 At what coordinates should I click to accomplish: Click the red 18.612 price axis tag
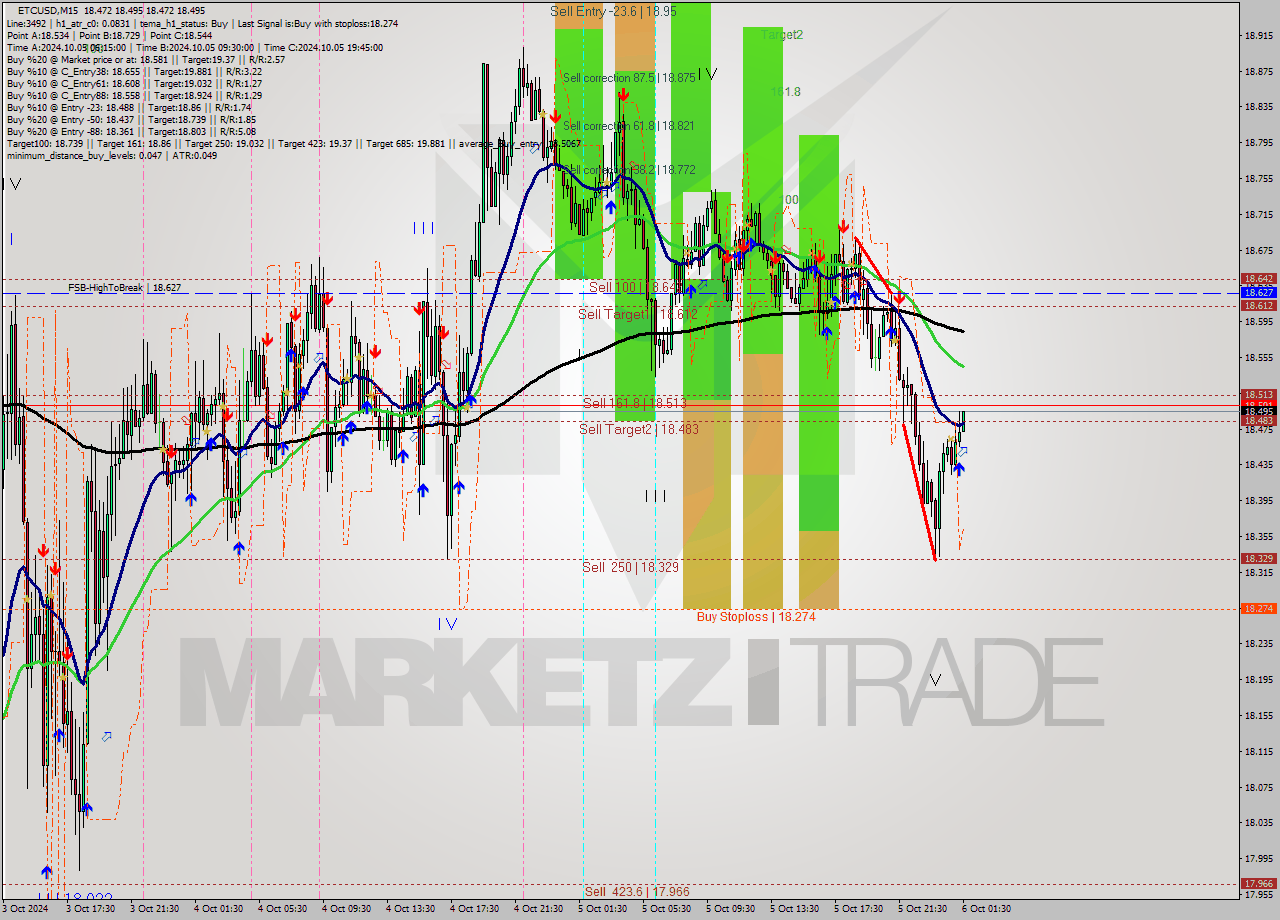[1258, 306]
